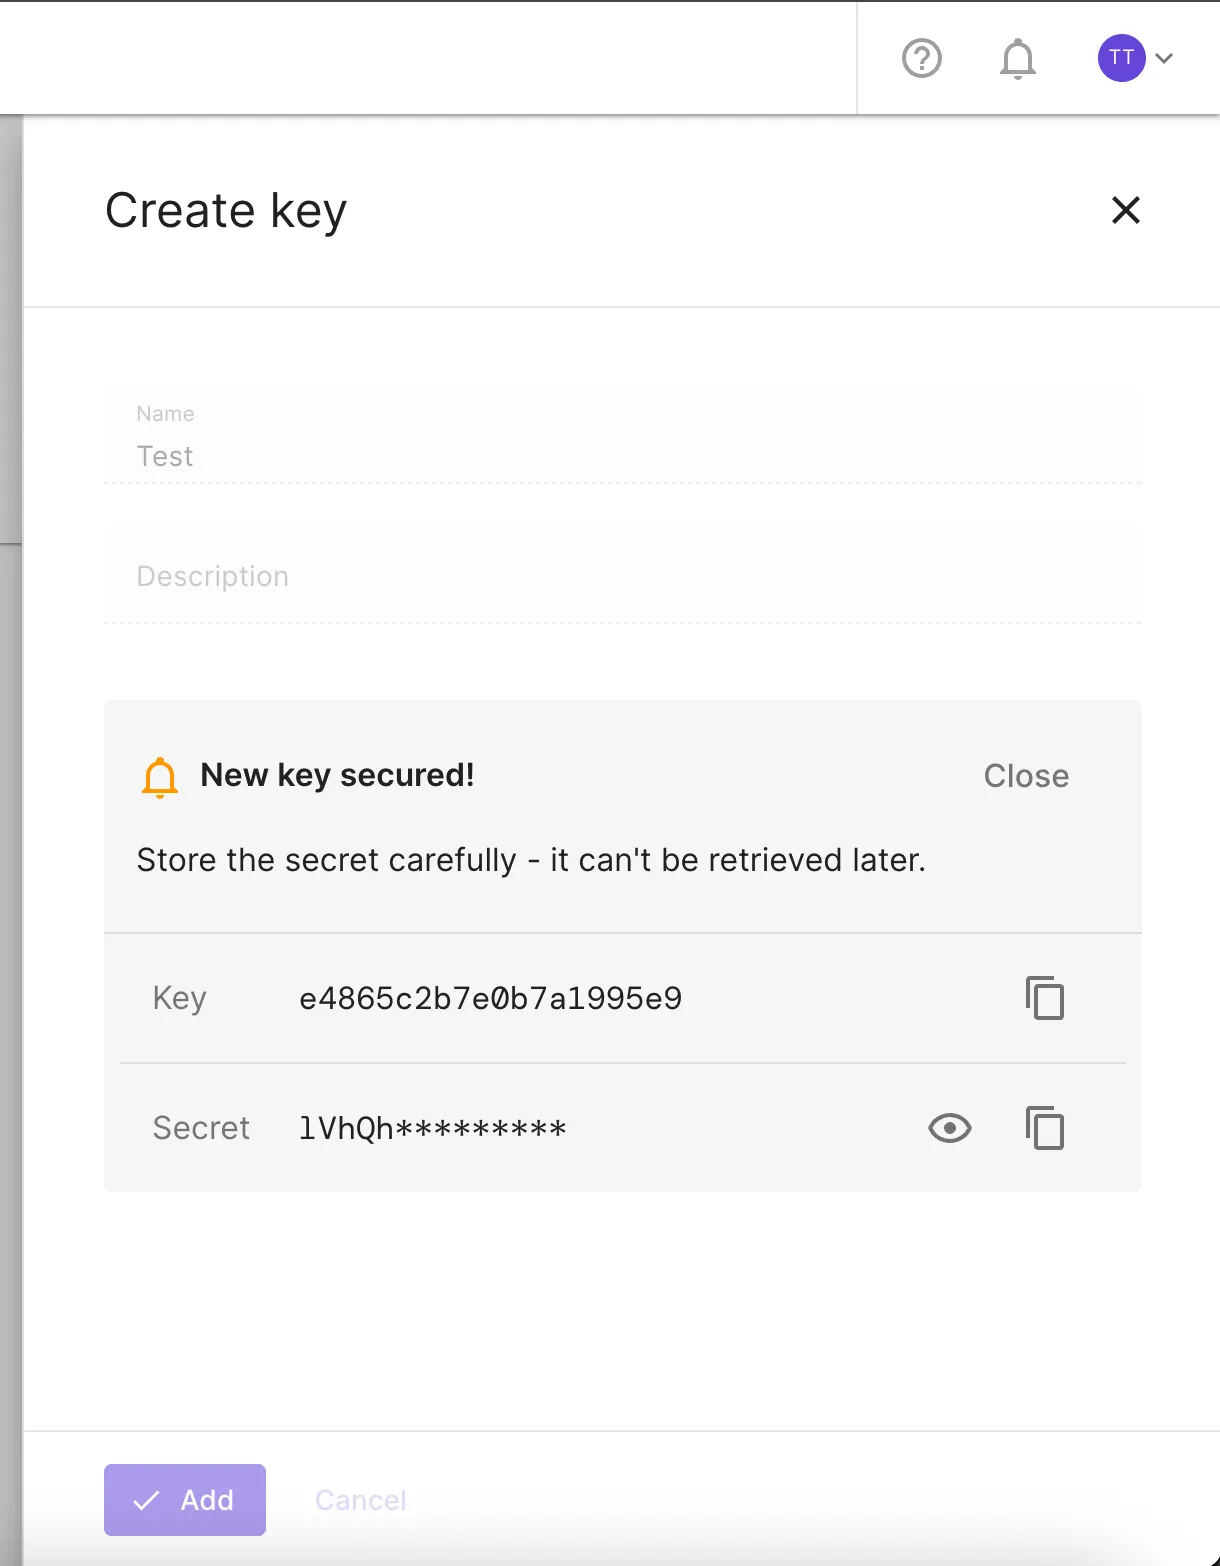The height and width of the screenshot is (1566, 1220).
Task: Open notifications bell in top bar
Action: tap(1017, 59)
